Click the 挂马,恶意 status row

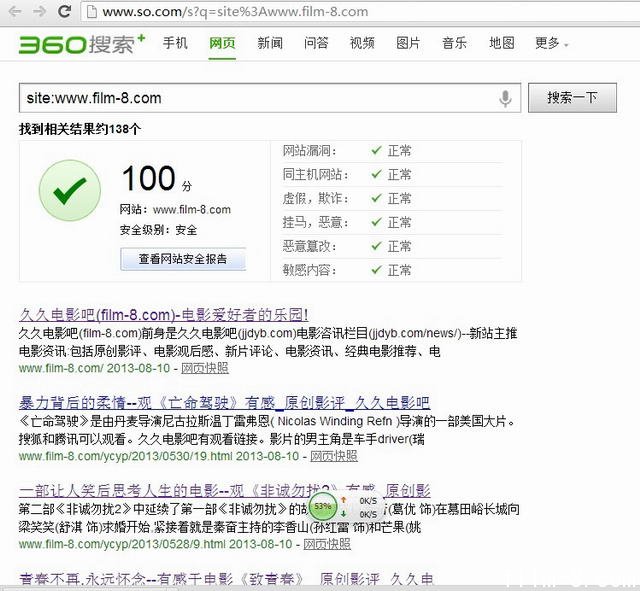click(392, 222)
